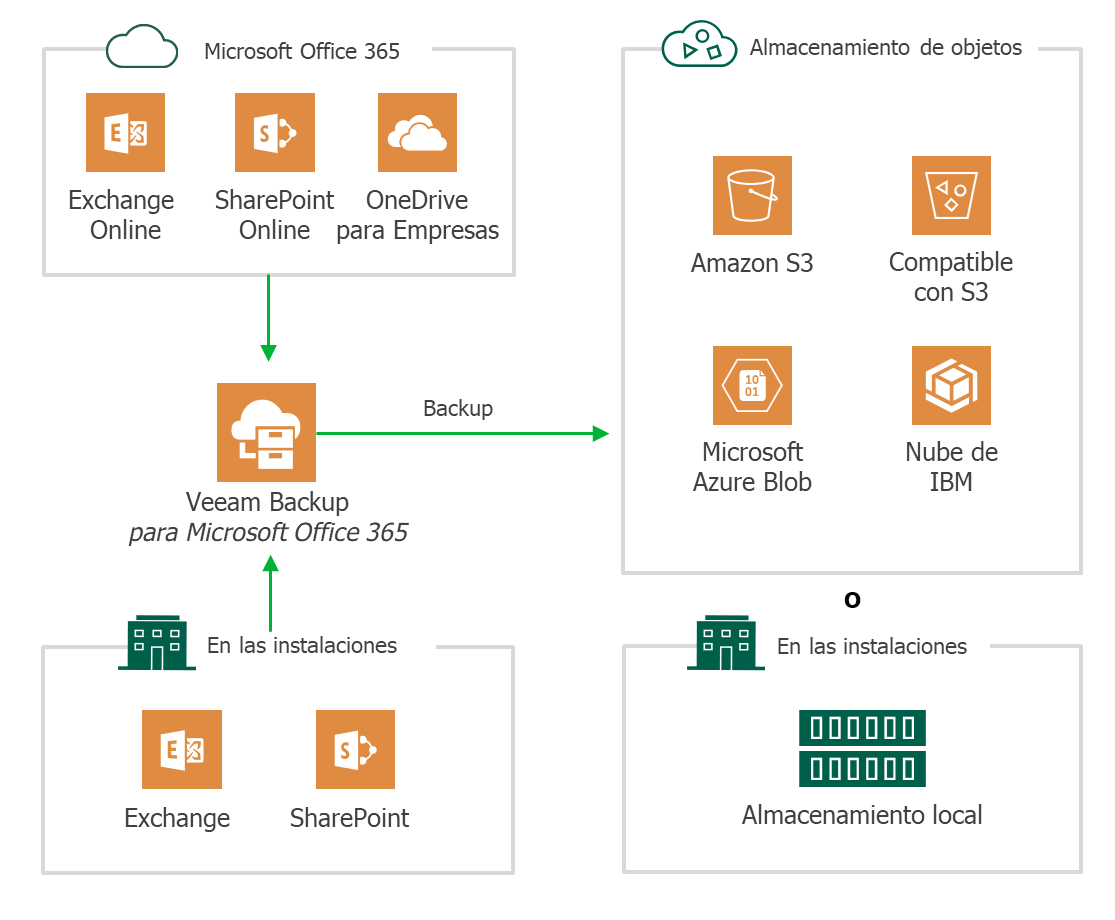Viewport: 1115px width, 920px height.
Task: Click the Backup arrow label
Action: tap(457, 408)
